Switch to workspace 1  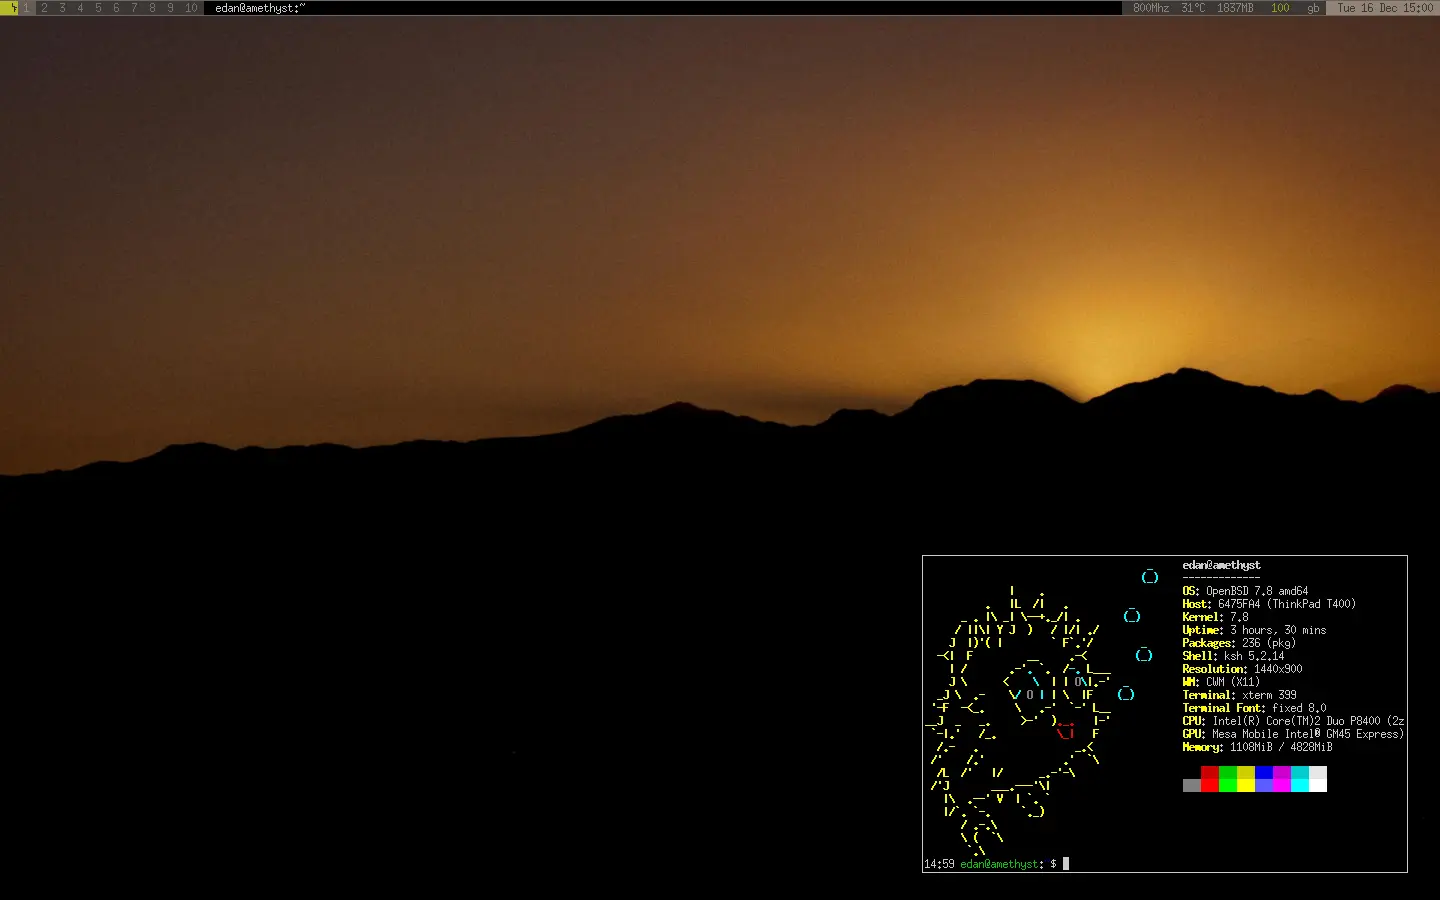(27, 8)
